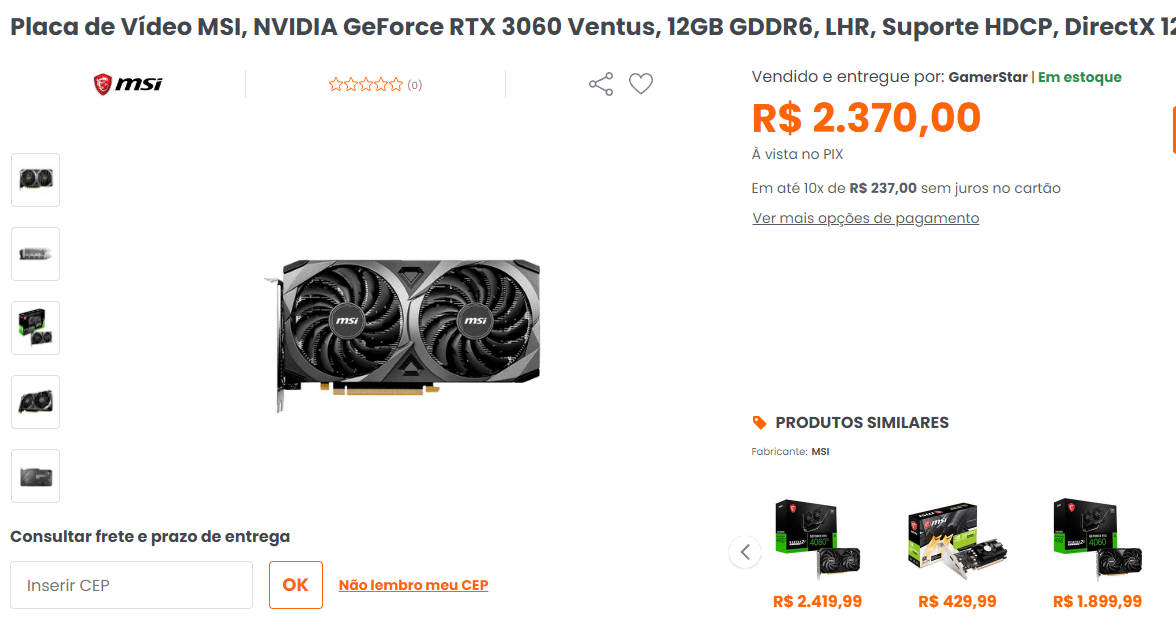The width and height of the screenshot is (1176, 640).
Task: Click the star rating row
Action: pyautogui.click(x=375, y=85)
